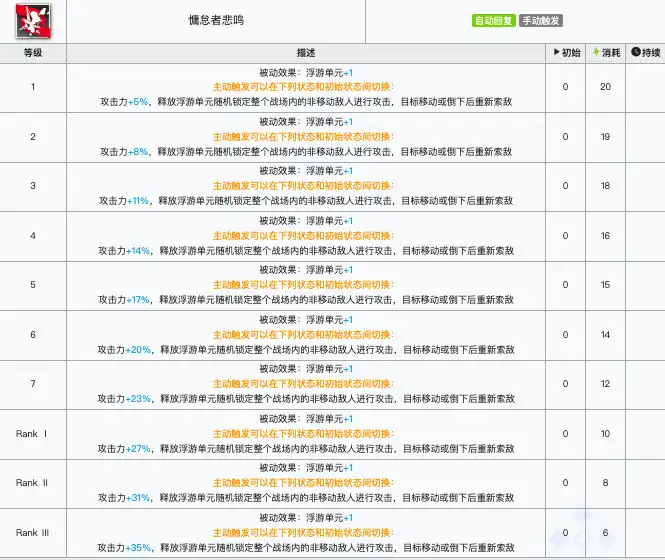Select the green 自动回复 tag
665x560 pixels.
pyautogui.click(x=493, y=20)
